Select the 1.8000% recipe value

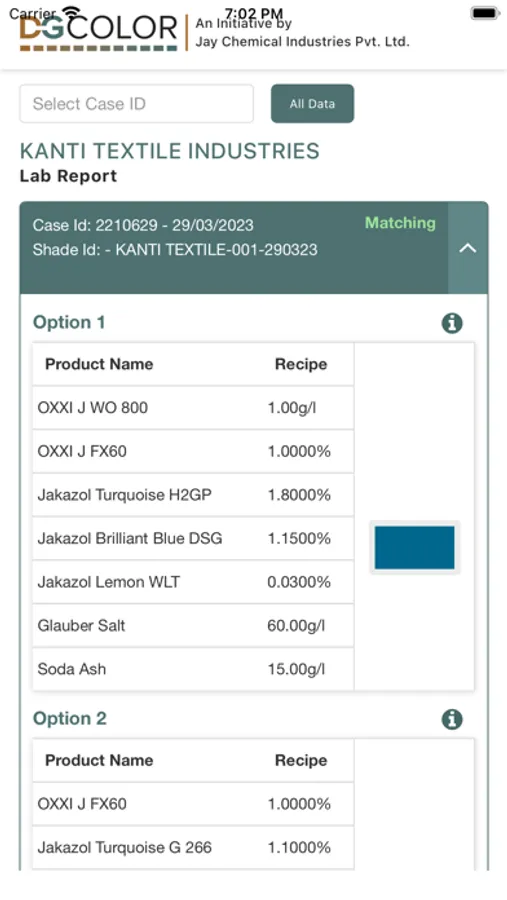pos(299,495)
